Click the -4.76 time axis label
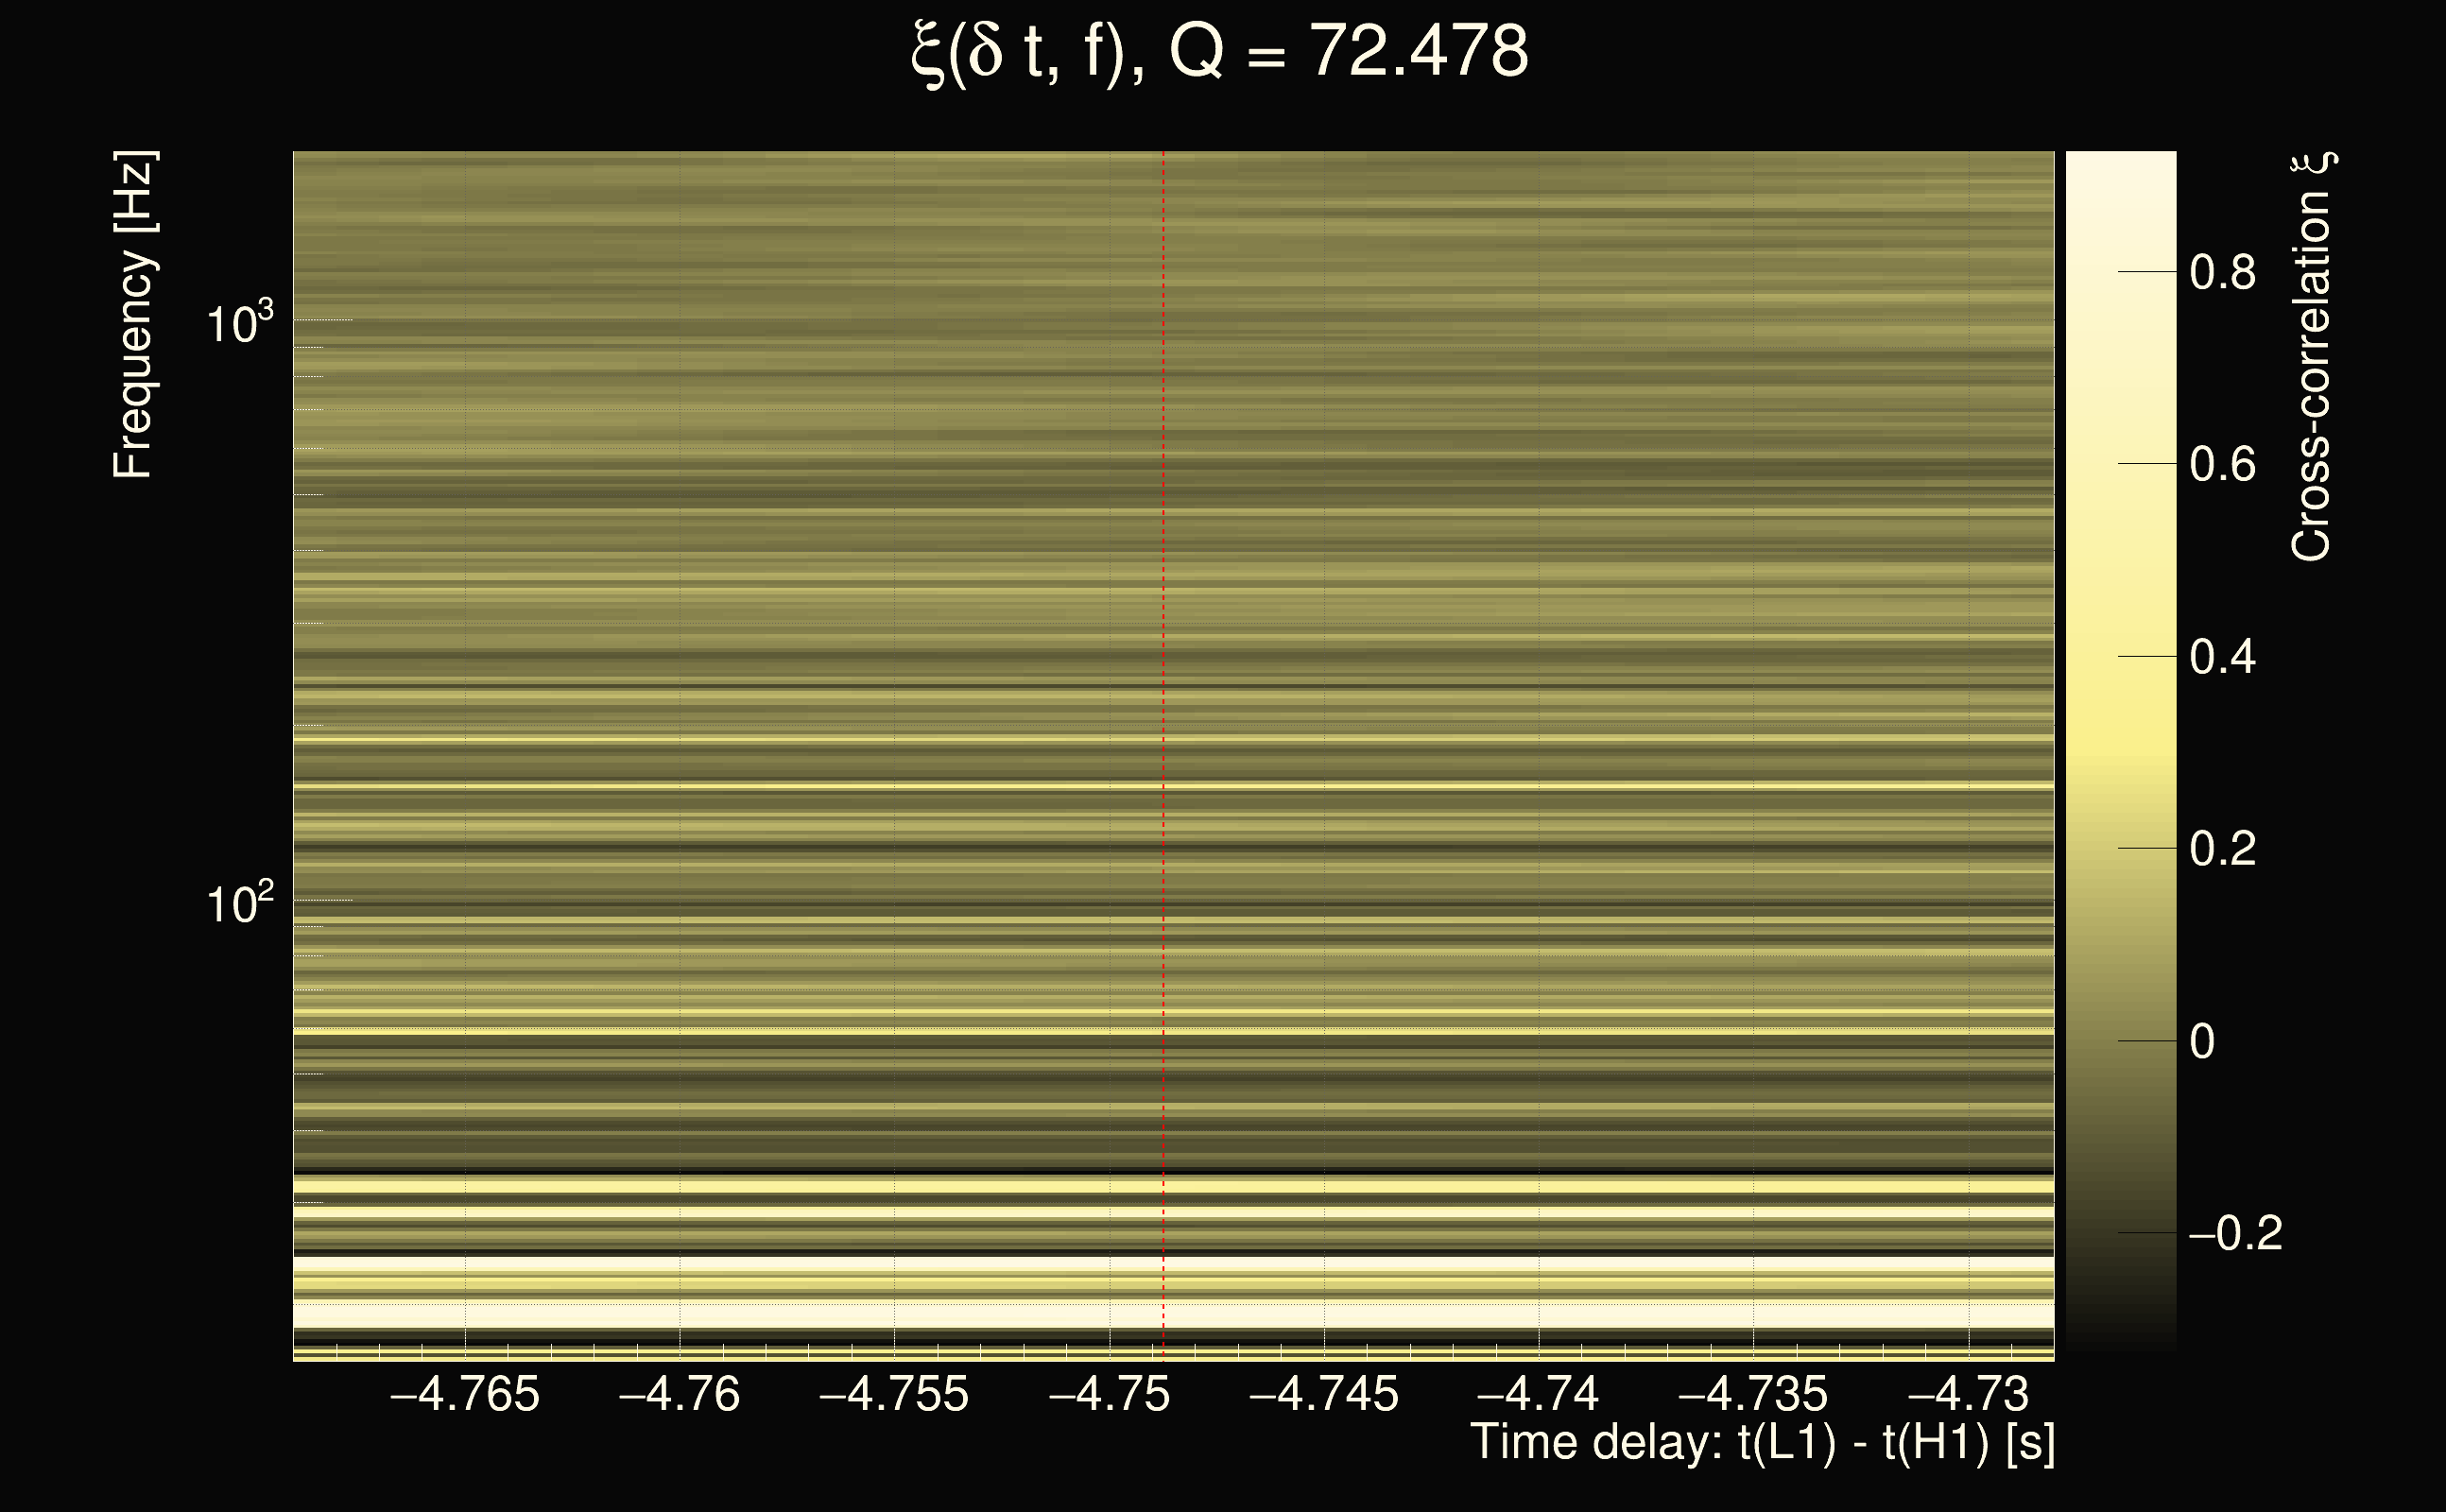2446x1512 pixels. (x=680, y=1394)
